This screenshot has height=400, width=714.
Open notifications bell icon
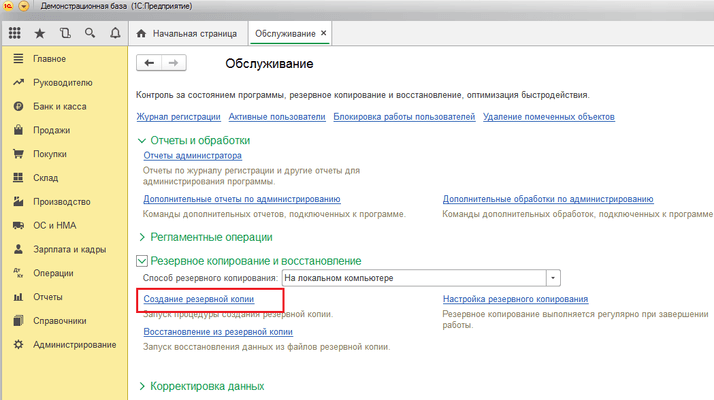click(x=115, y=33)
